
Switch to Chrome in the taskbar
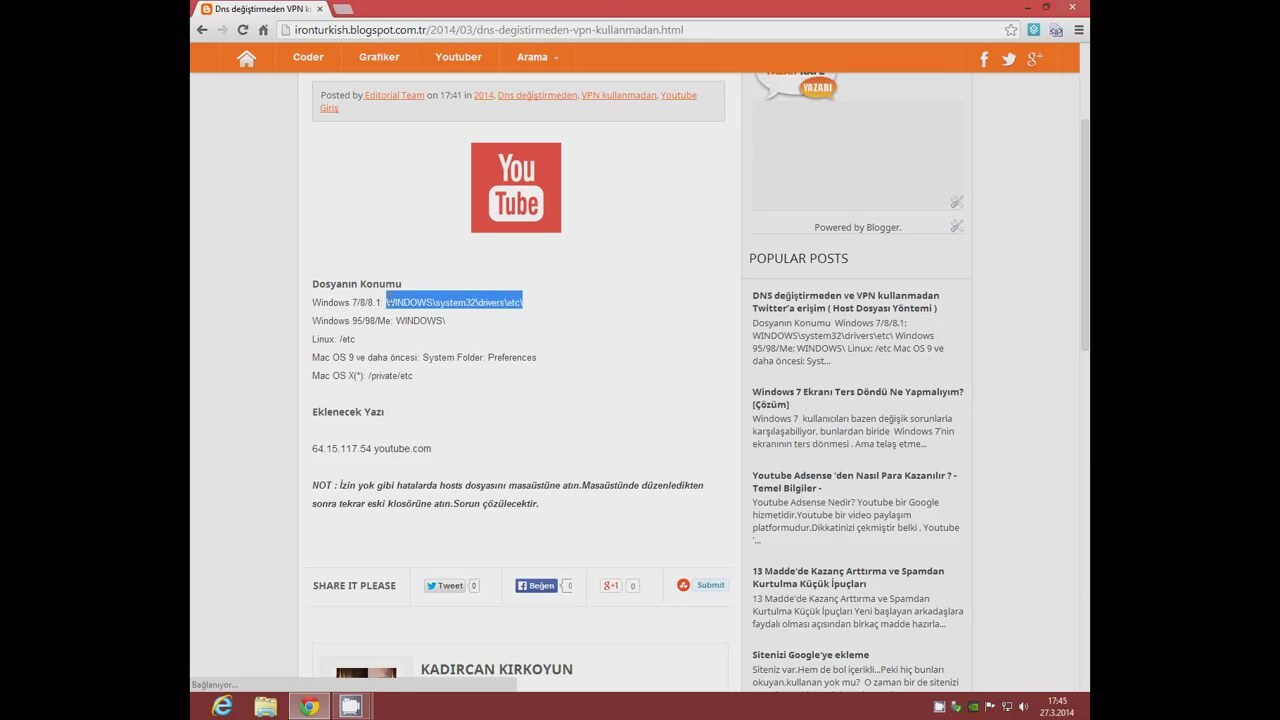tap(309, 706)
